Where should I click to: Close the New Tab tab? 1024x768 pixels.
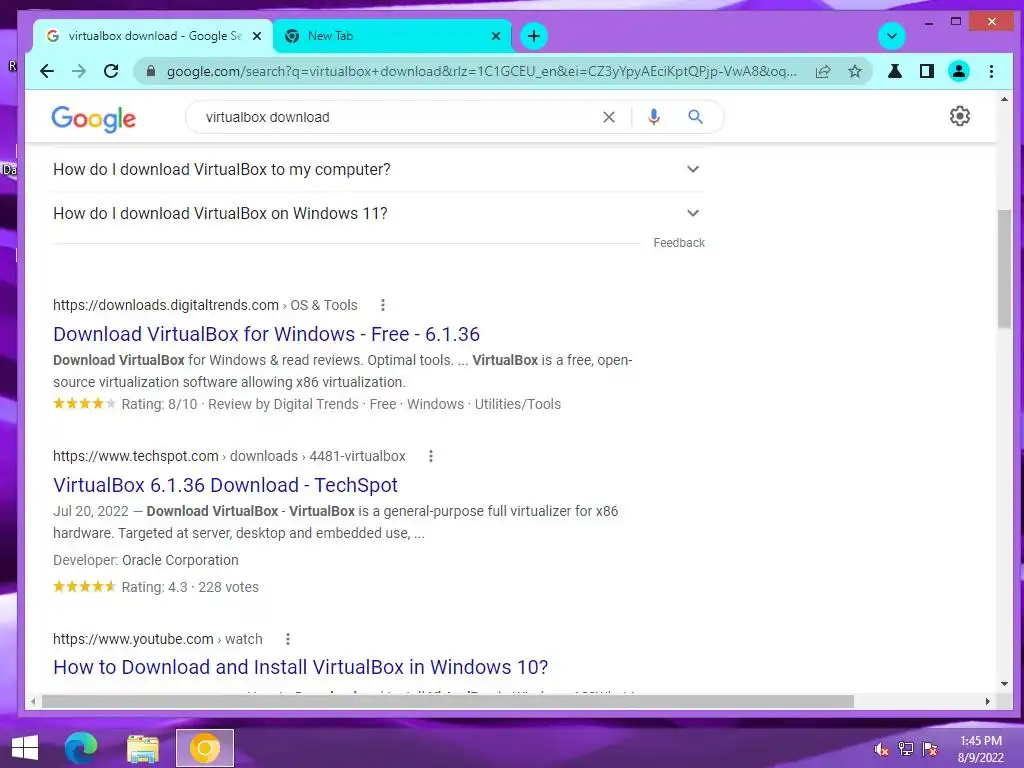(x=496, y=36)
